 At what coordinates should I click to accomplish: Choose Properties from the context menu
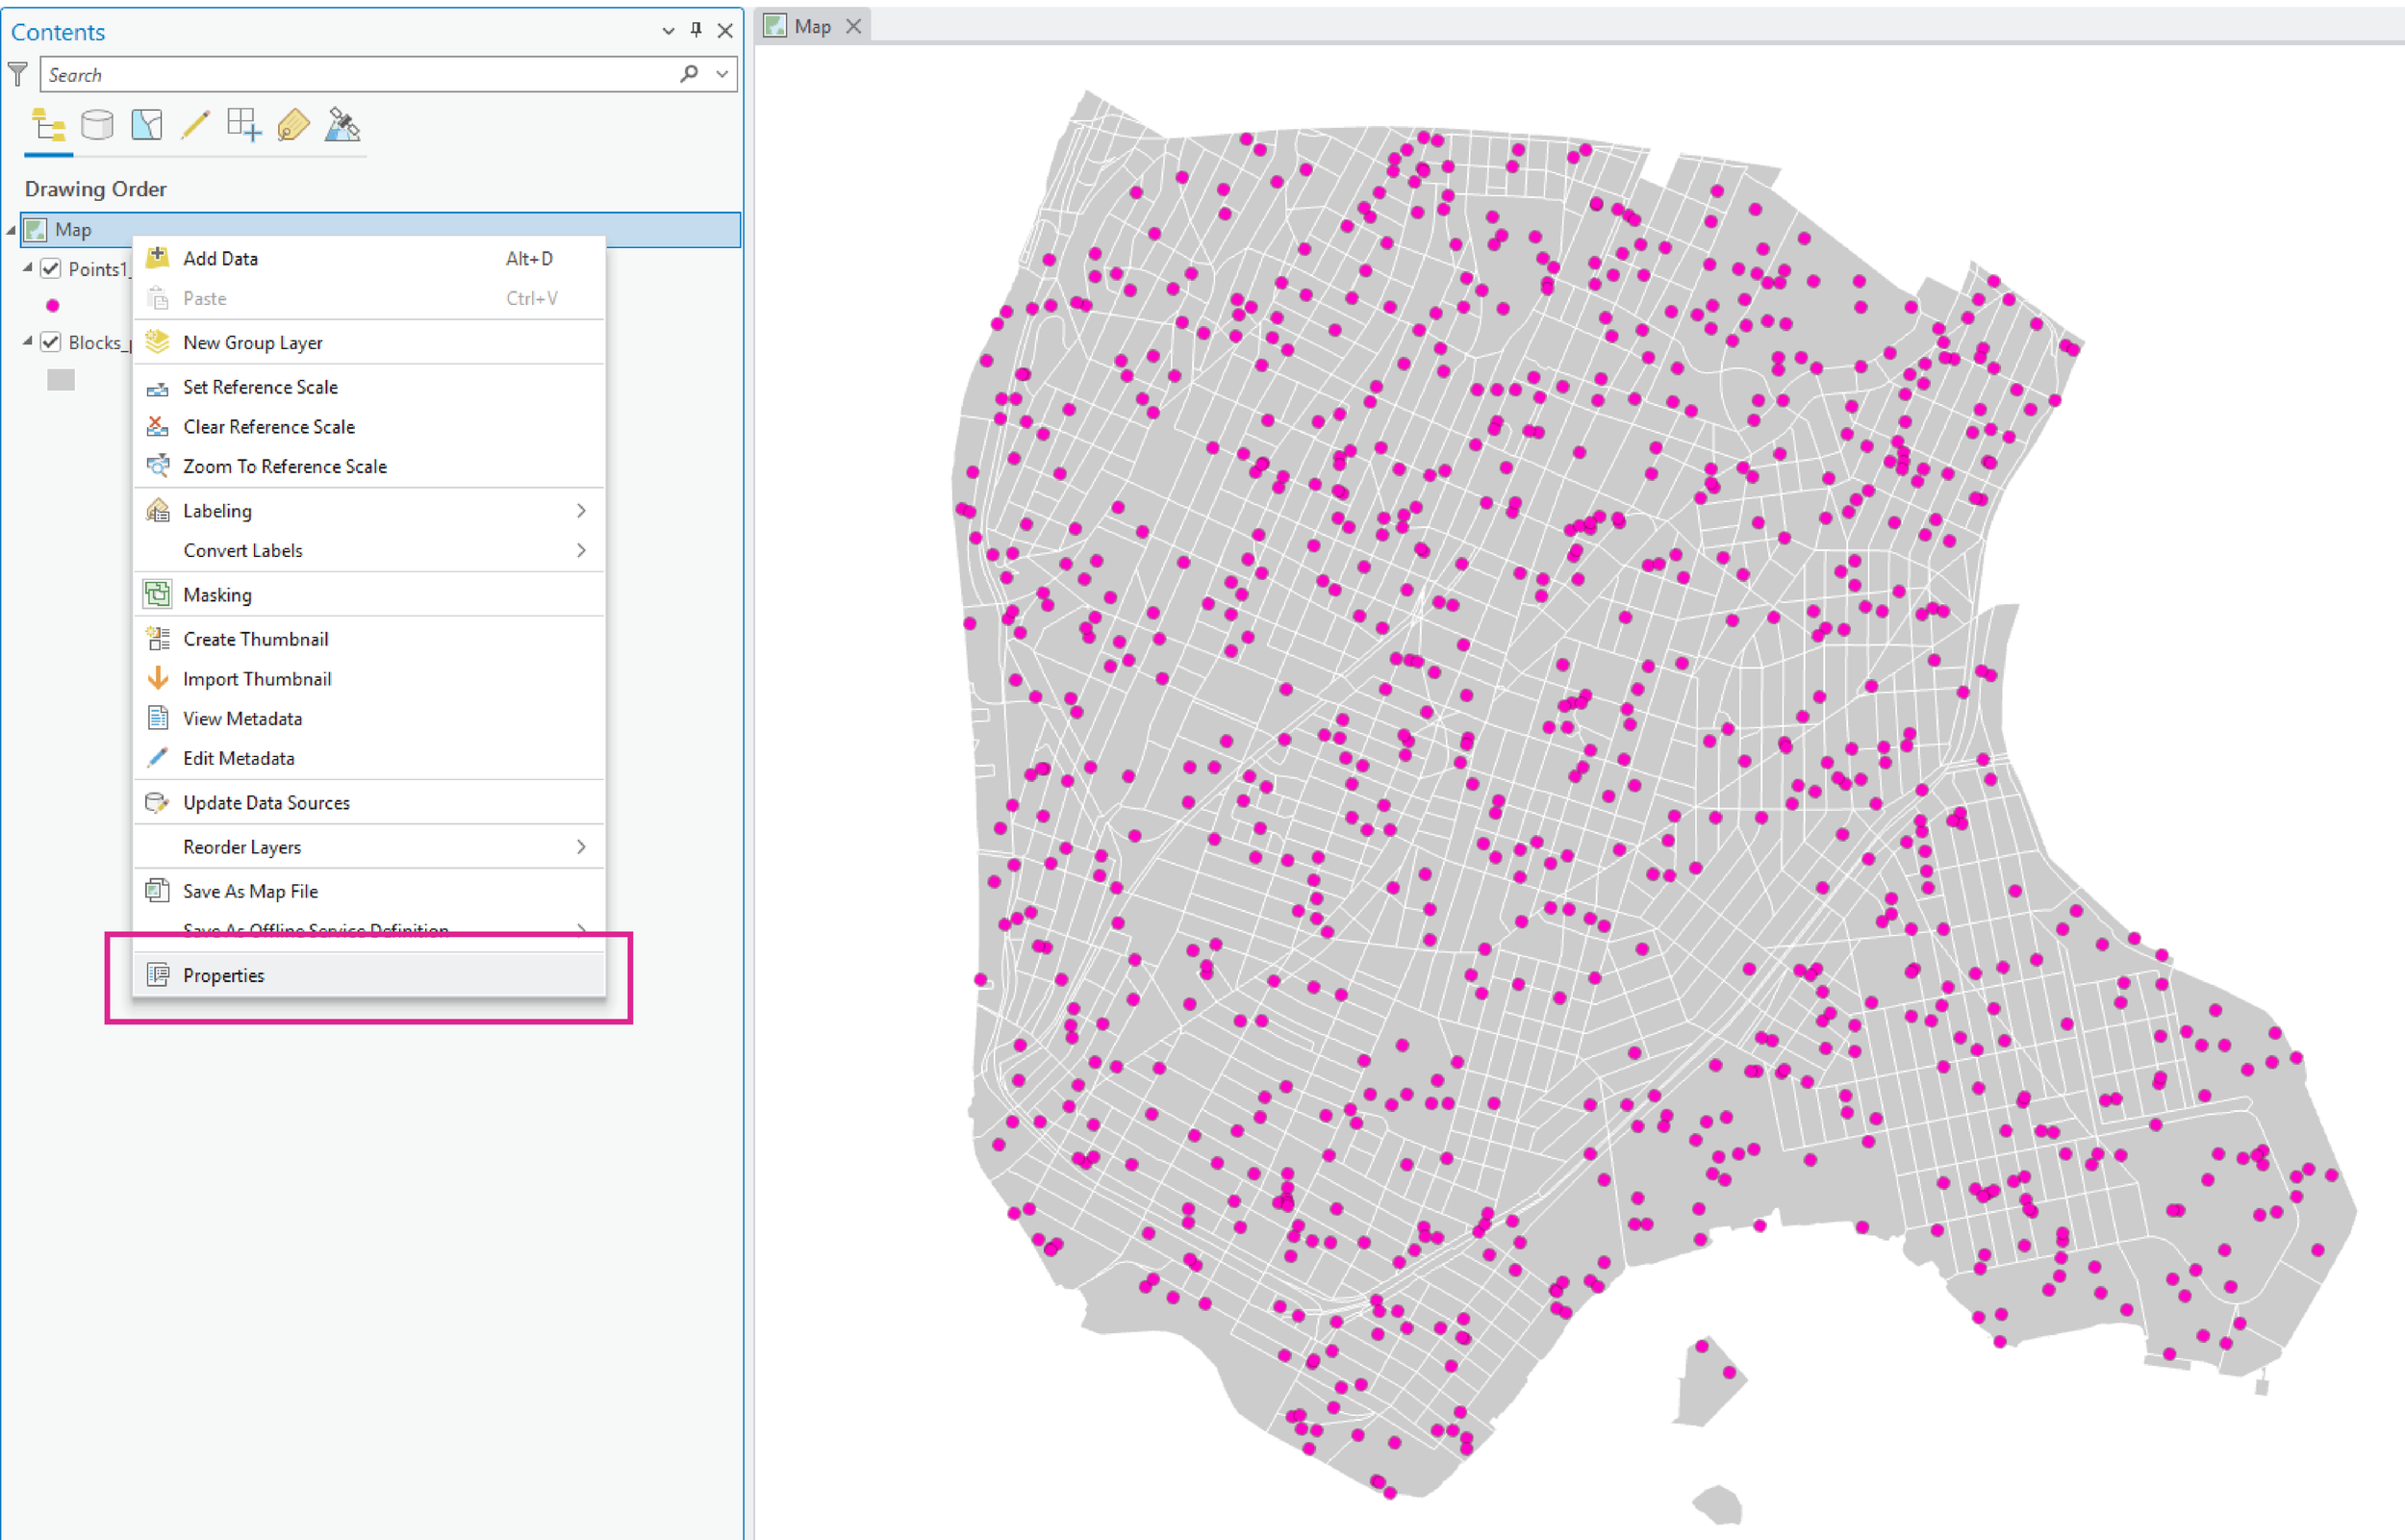tap(224, 975)
